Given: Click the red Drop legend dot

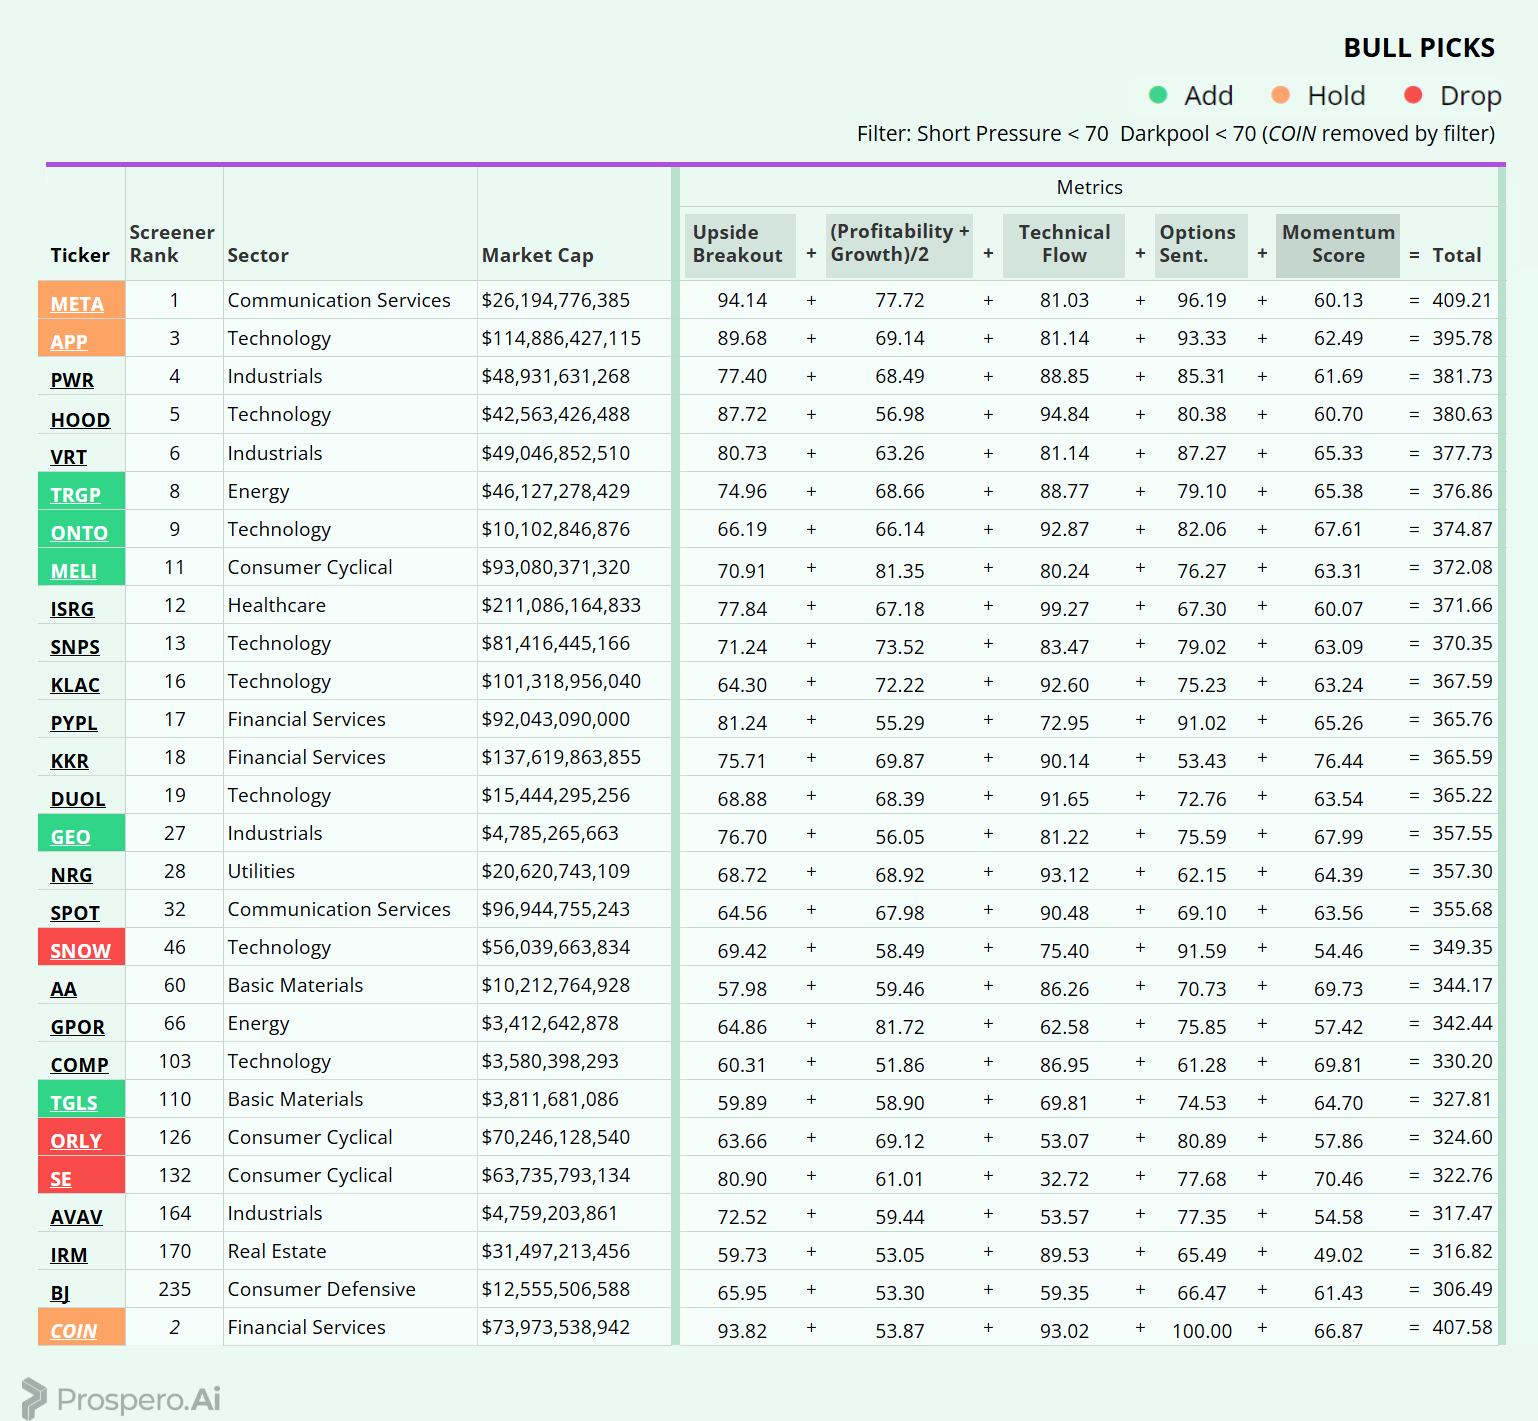Looking at the screenshot, I should click(1413, 95).
